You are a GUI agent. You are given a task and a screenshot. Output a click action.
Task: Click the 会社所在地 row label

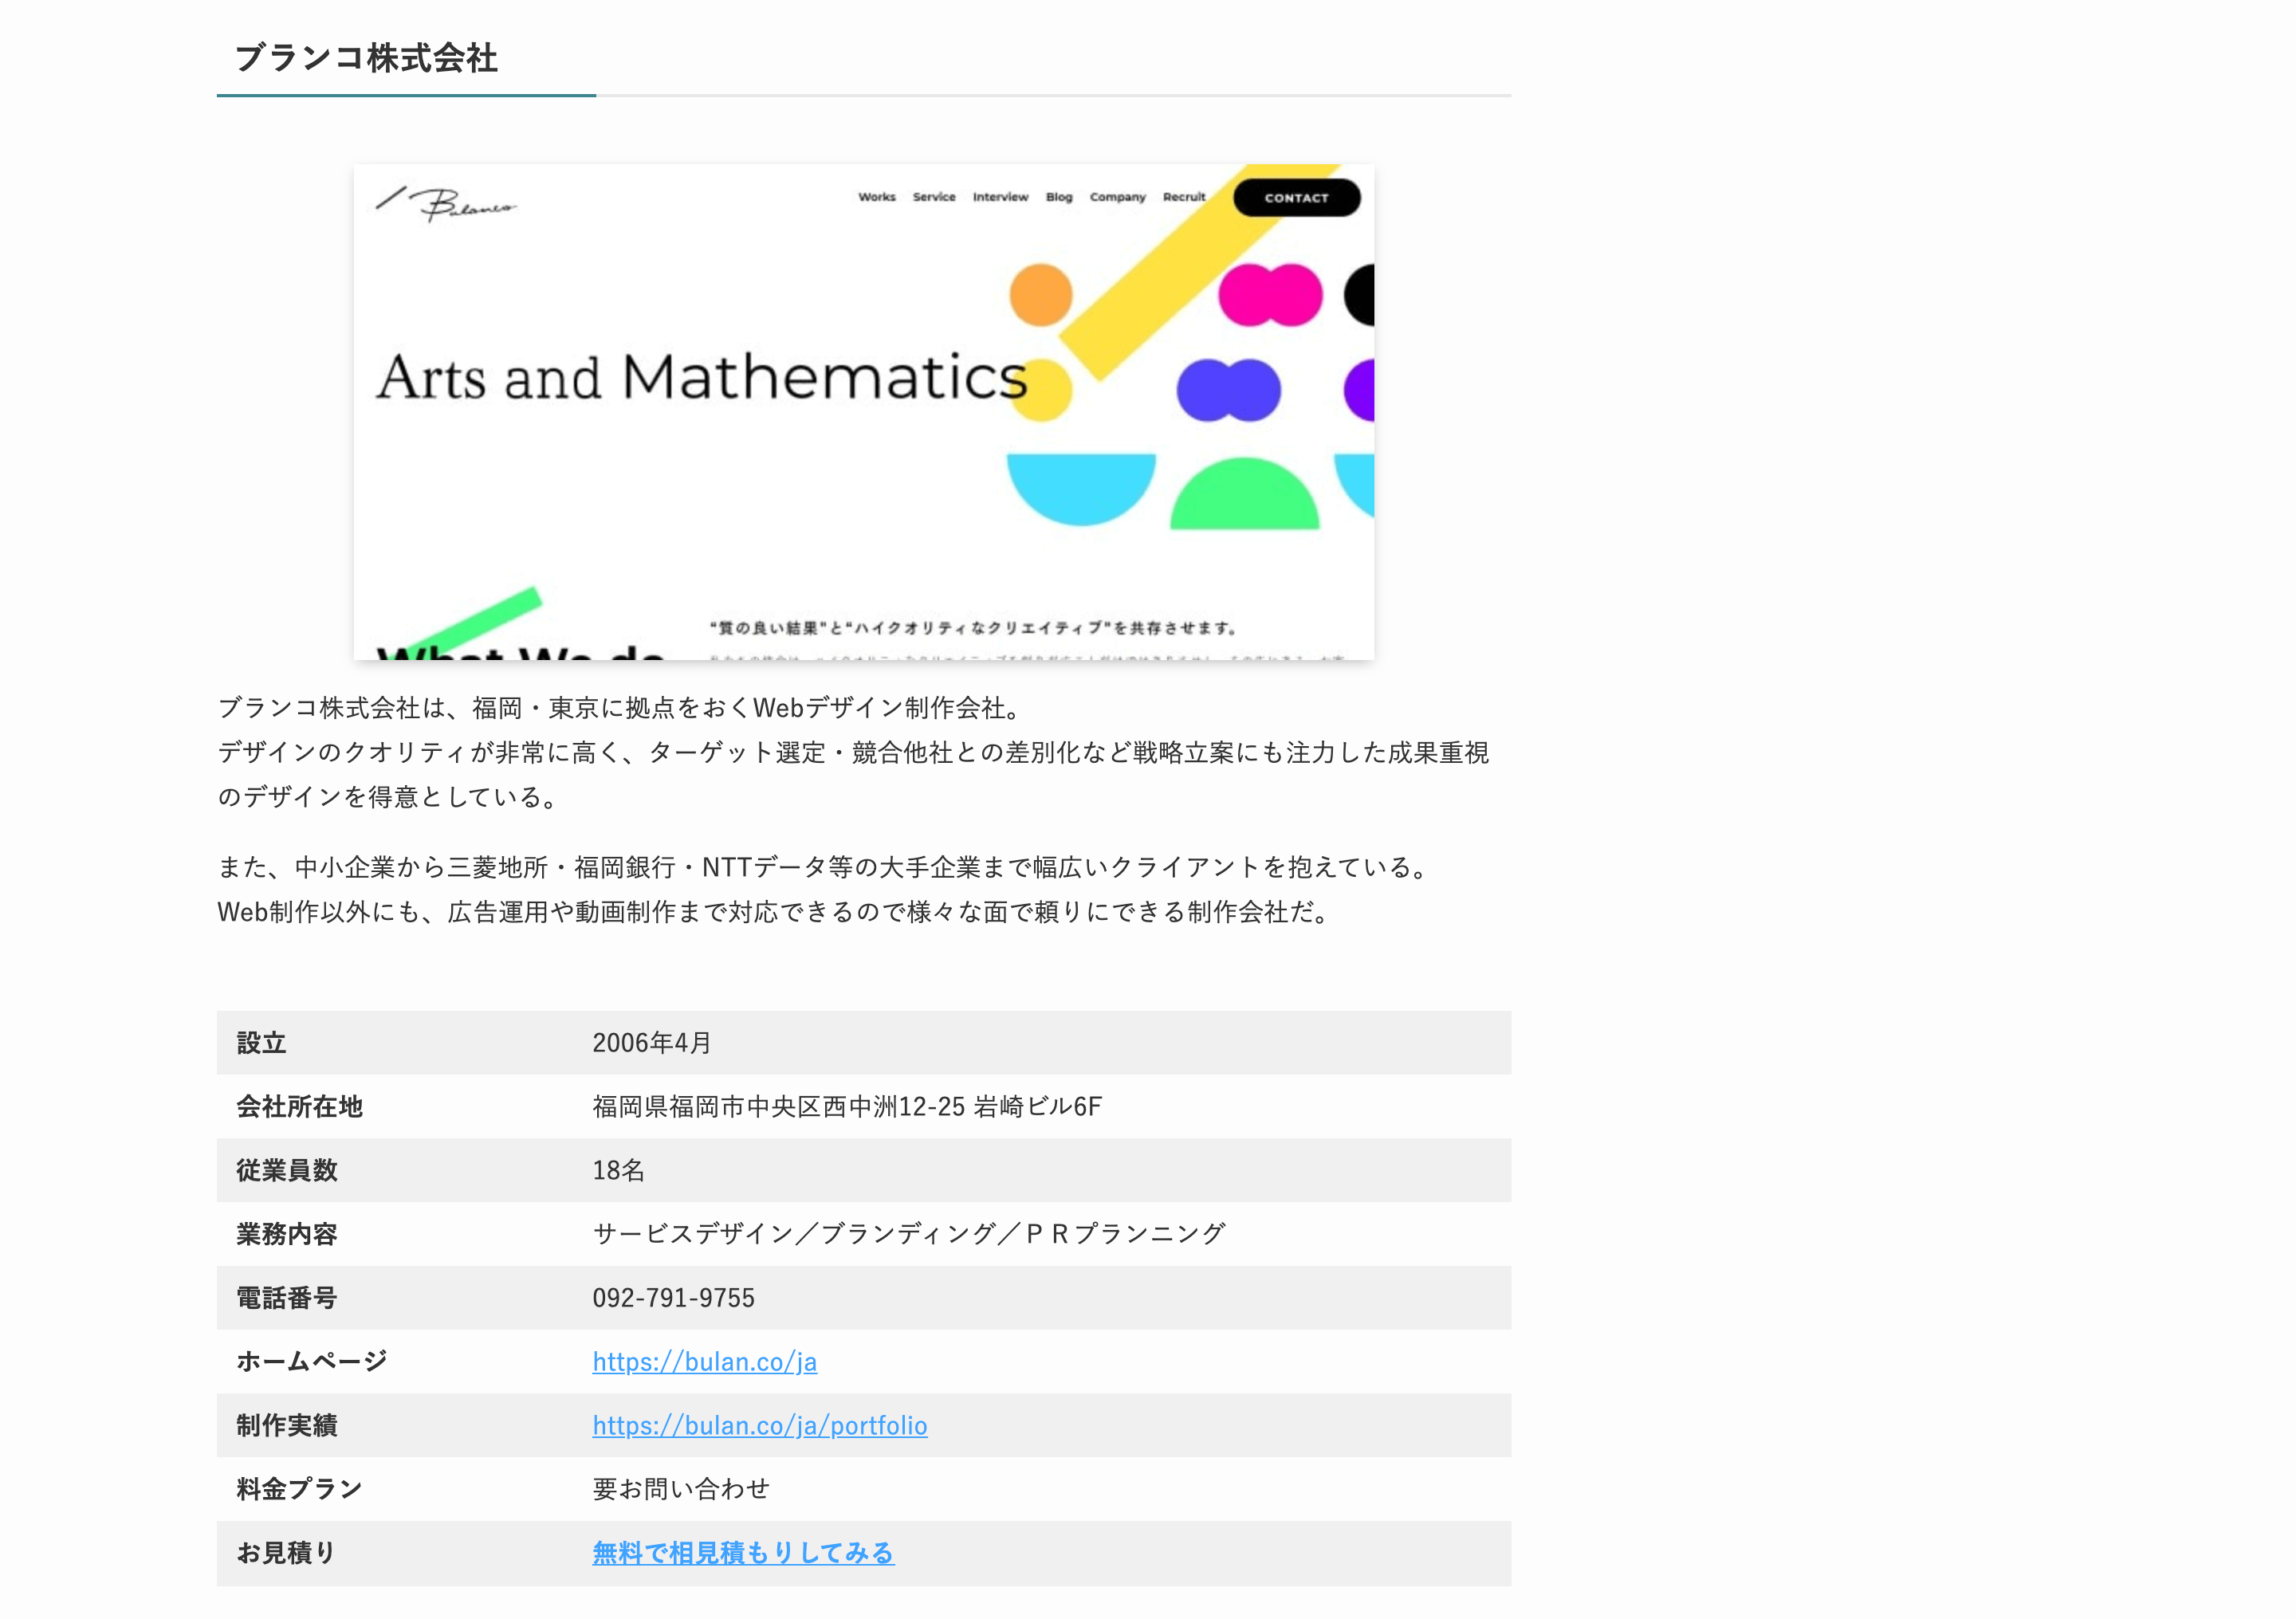[299, 1106]
